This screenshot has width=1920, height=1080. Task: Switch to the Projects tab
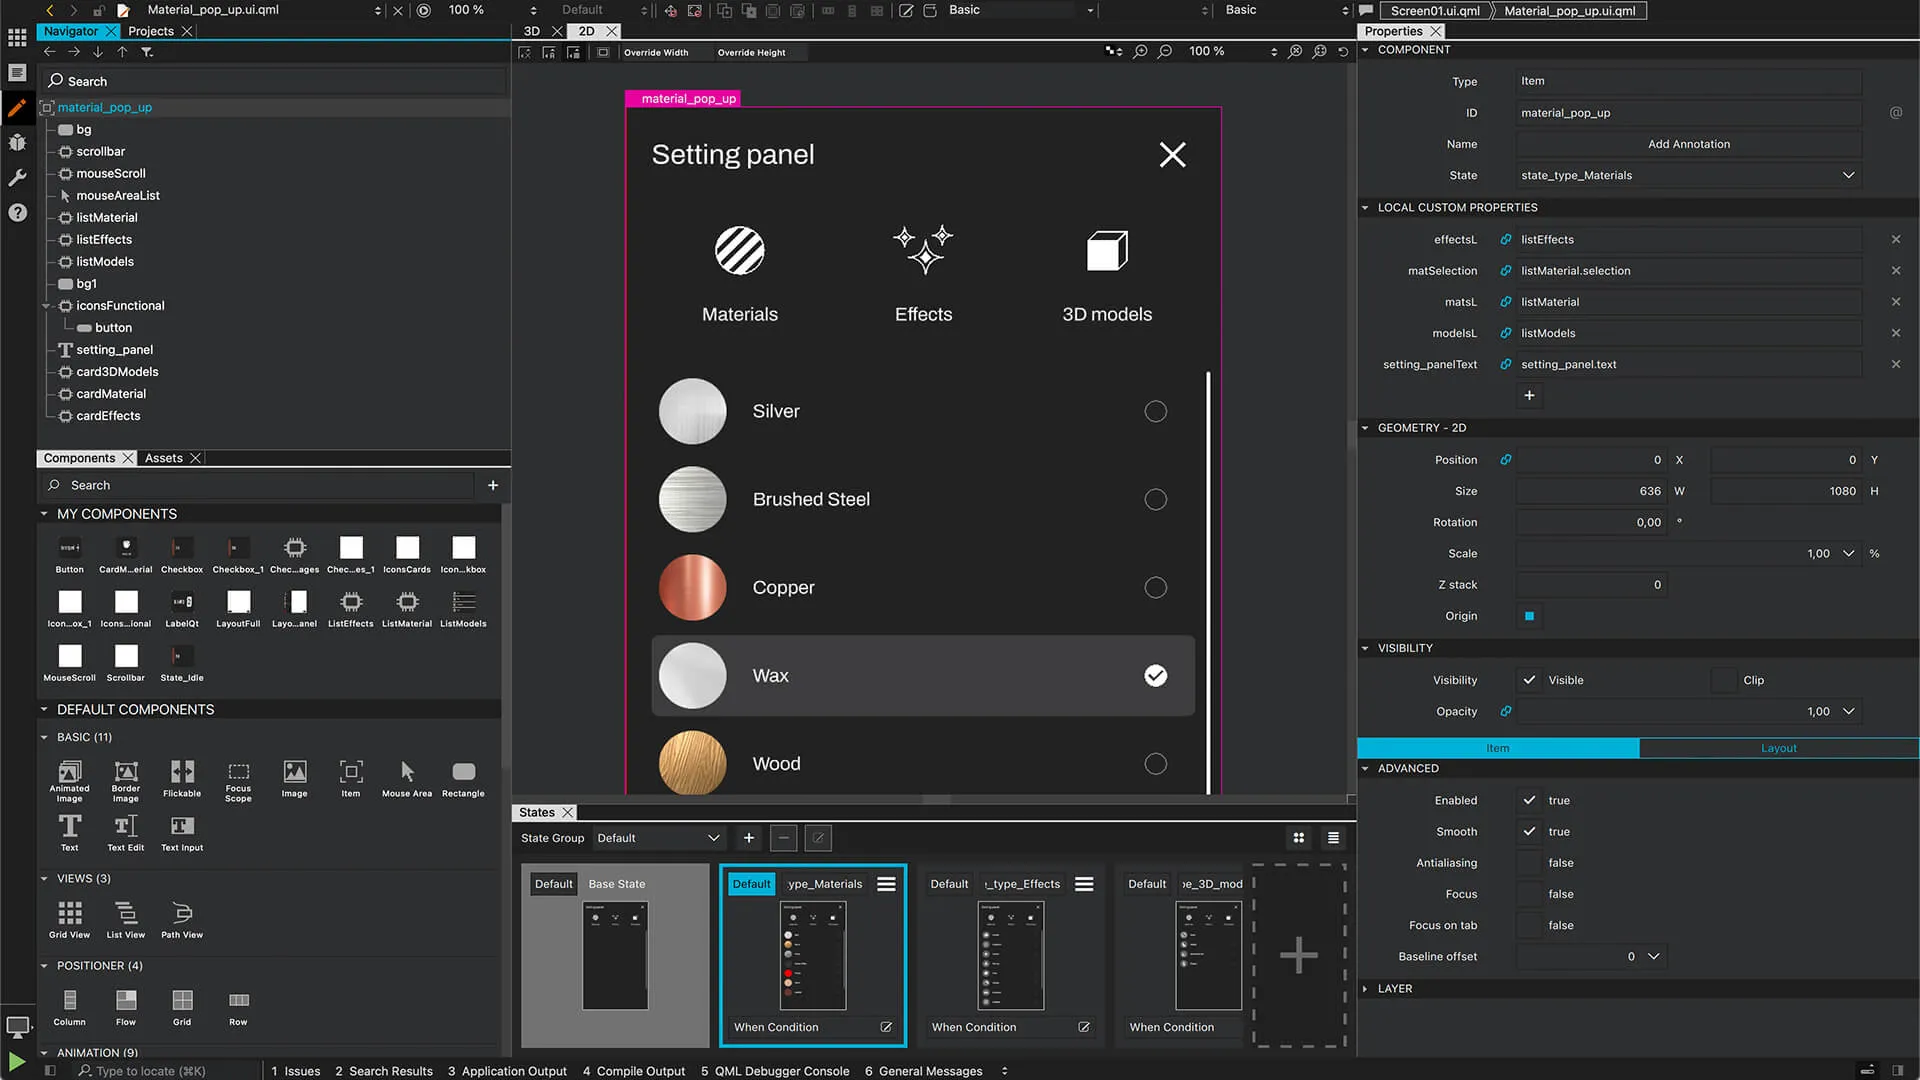tap(151, 31)
